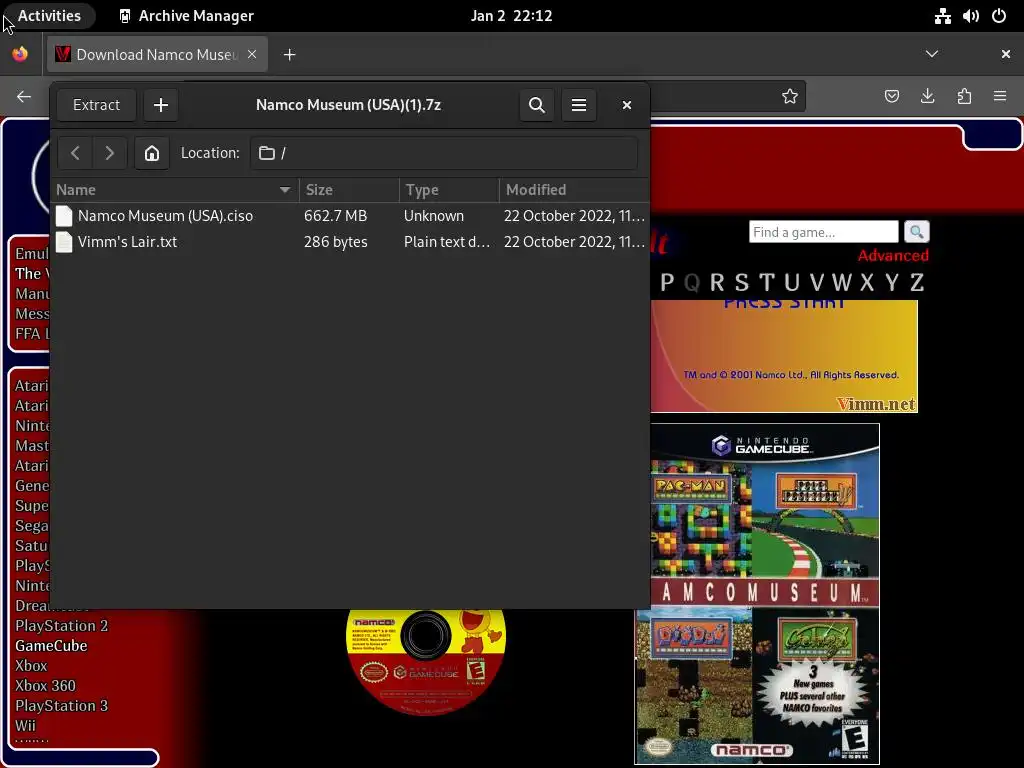Open the Firefox extensions icon
The width and height of the screenshot is (1024, 768).
coord(964,97)
